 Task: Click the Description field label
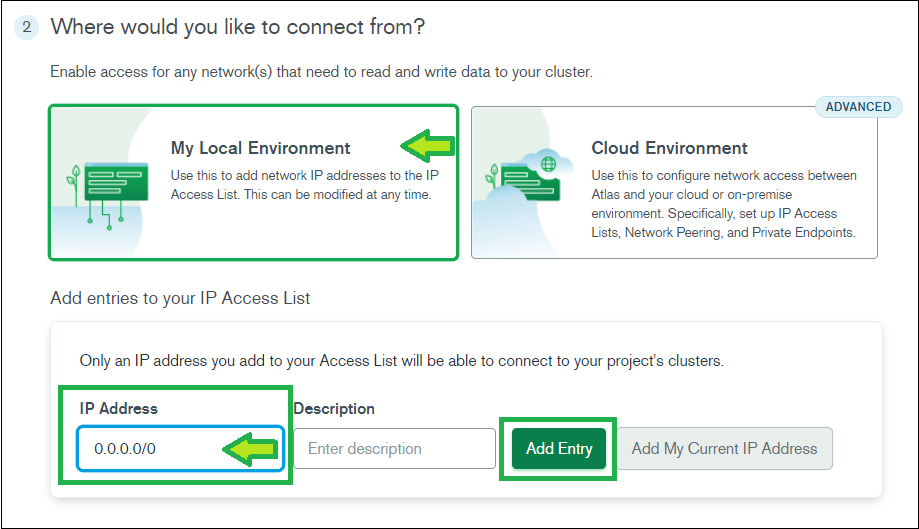point(334,408)
